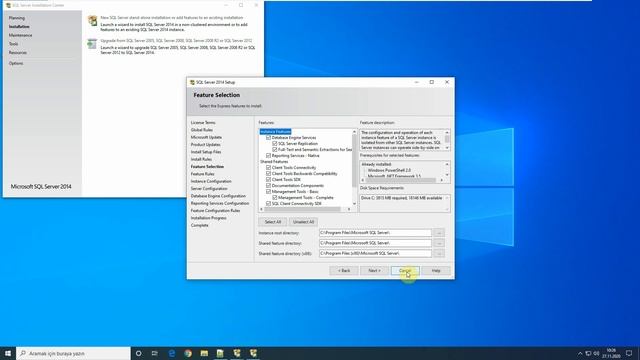Toggle Full-Text and Semantic Extractions checkbox
Viewport: 640px width, 360px height.
click(275, 150)
